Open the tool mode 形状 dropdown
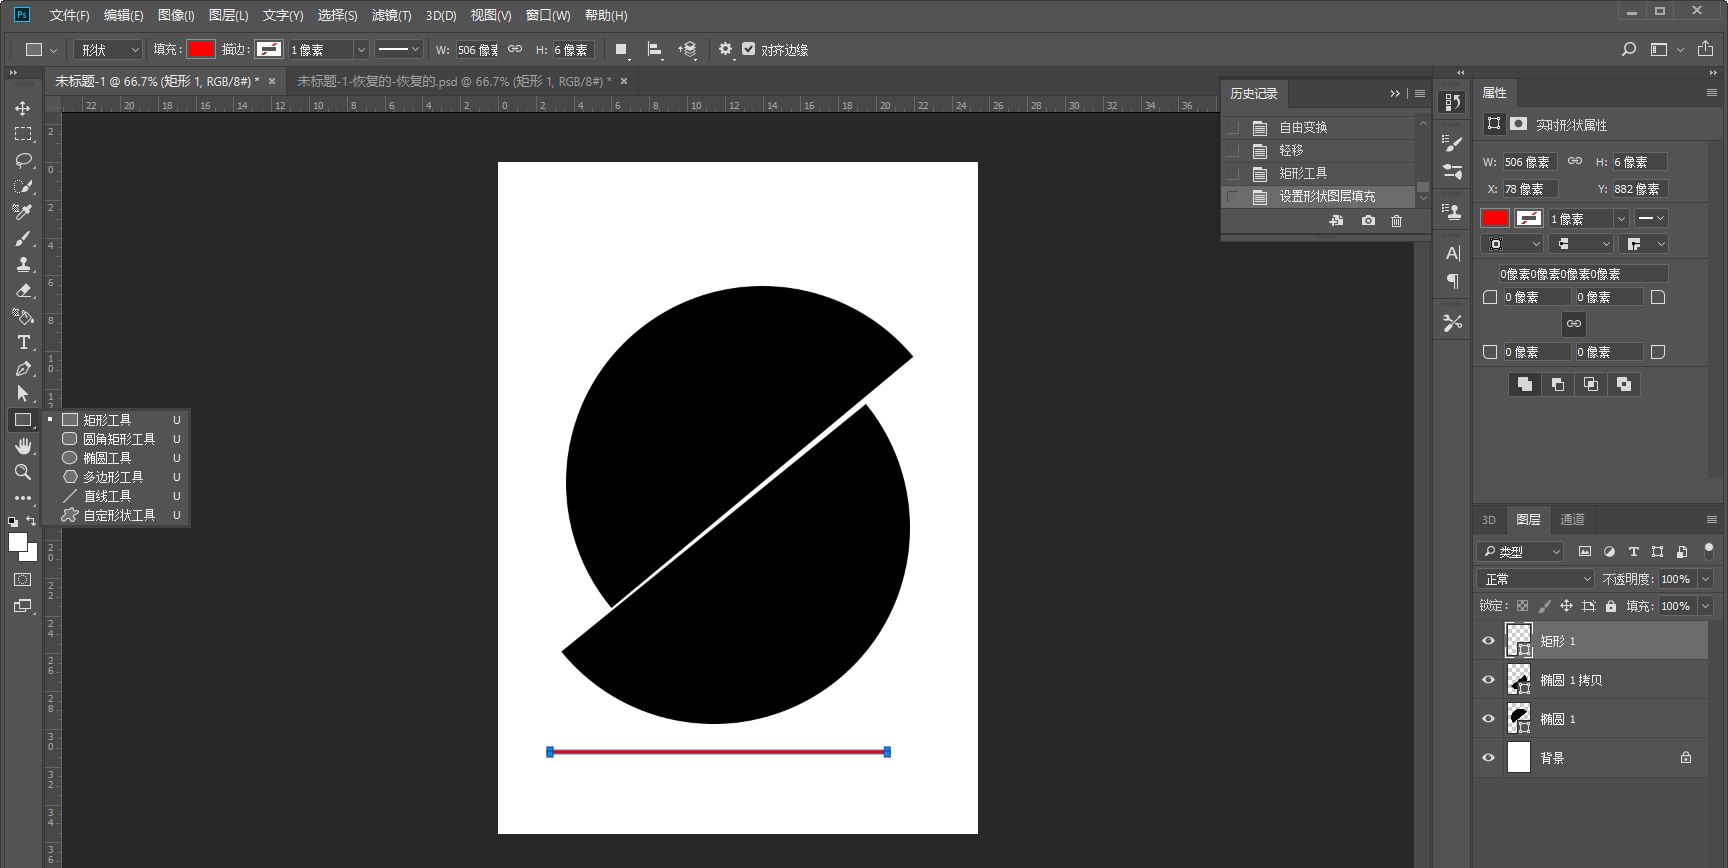The image size is (1728, 868). point(109,50)
